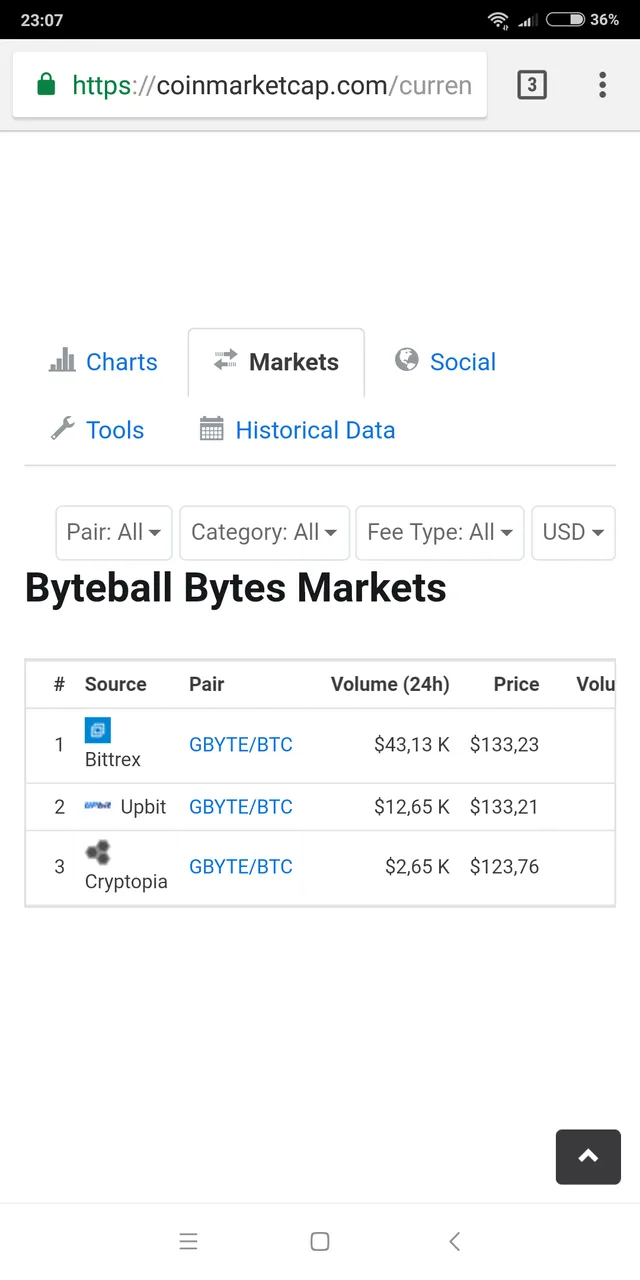Open the Upbit GBYTE/BTC pair link

pyautogui.click(x=241, y=807)
